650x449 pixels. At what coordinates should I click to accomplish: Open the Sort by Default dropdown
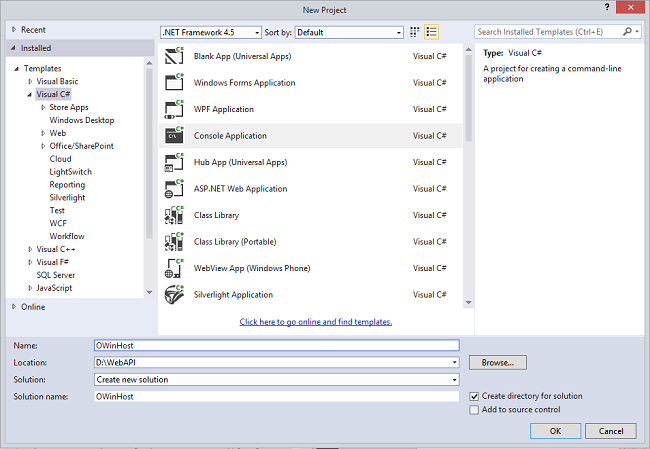pos(349,32)
